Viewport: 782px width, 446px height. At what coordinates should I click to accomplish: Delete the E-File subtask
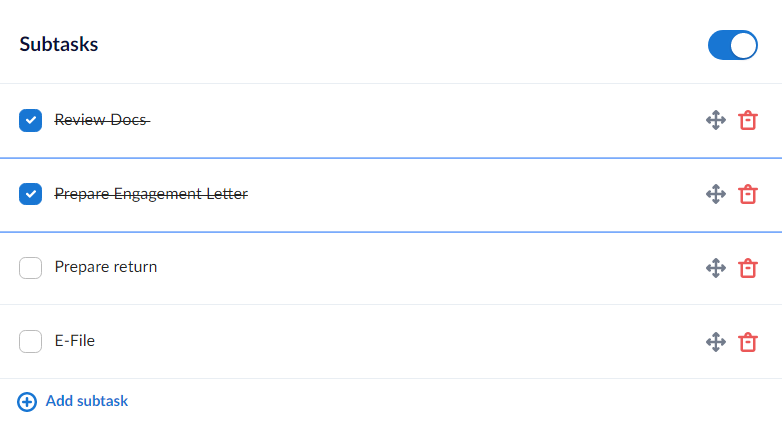click(x=747, y=342)
